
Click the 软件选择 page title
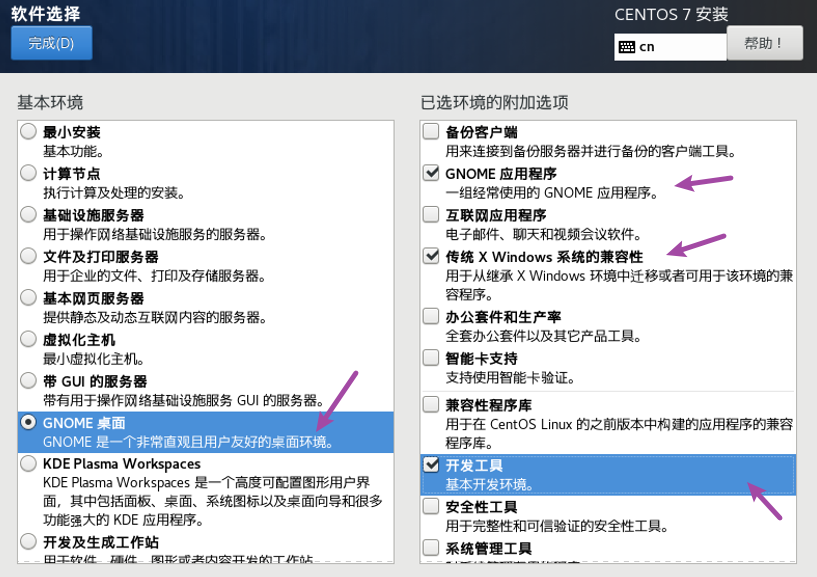[x=46, y=14]
